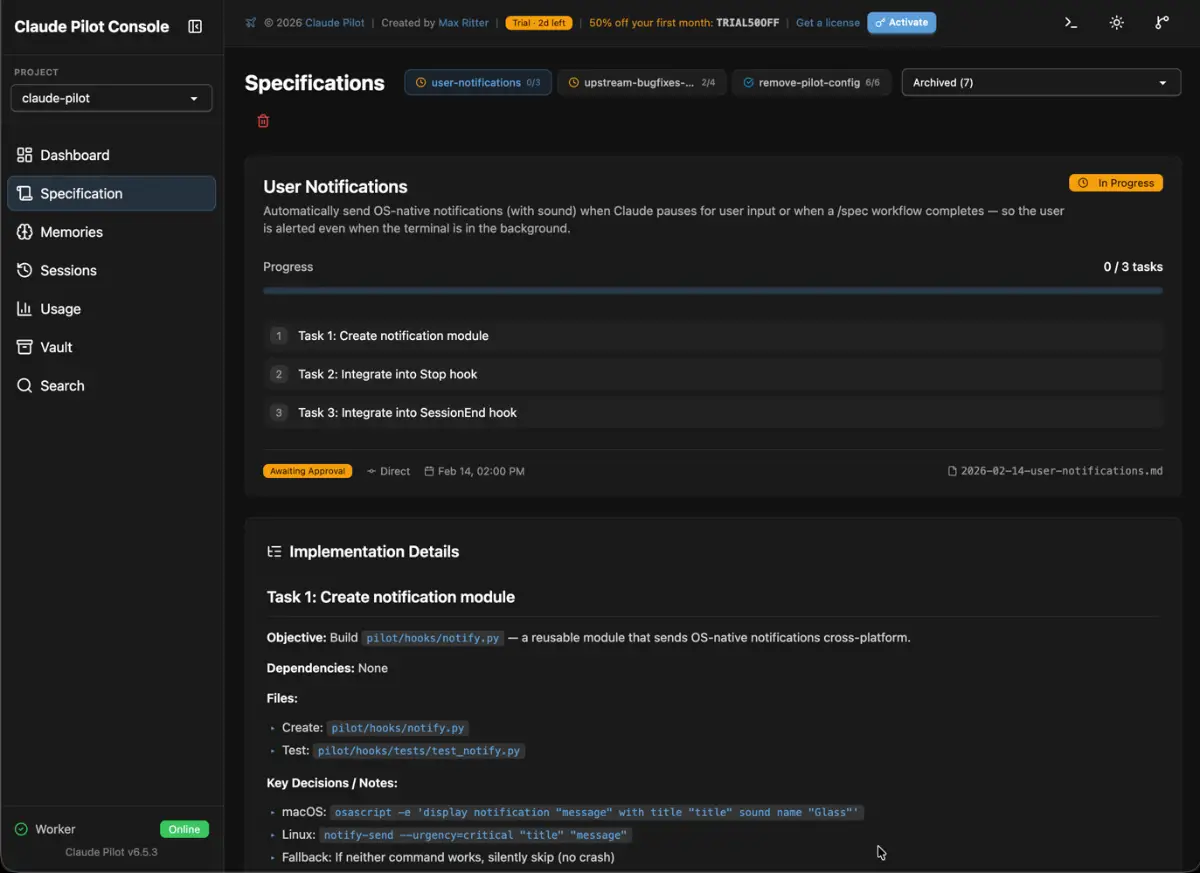1200x873 pixels.
Task: Open the Sessions section
Action: [68, 270]
